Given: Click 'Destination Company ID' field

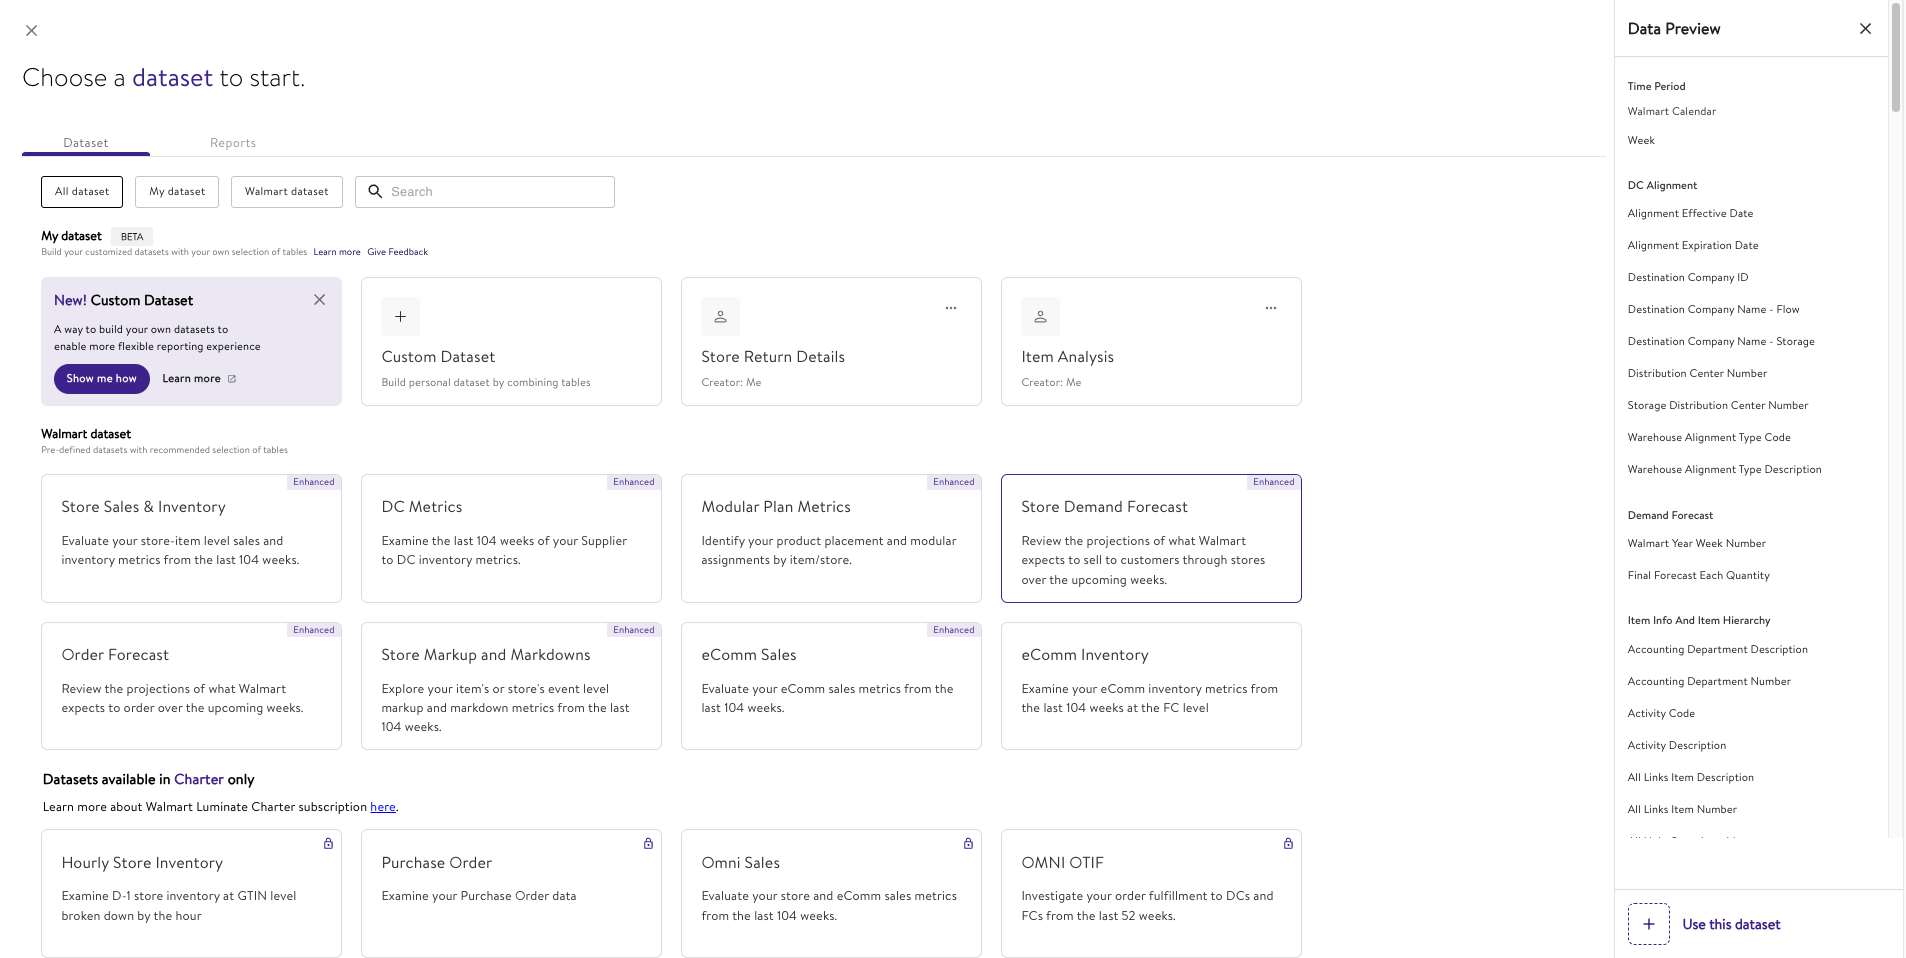Looking at the screenshot, I should [x=1688, y=278].
